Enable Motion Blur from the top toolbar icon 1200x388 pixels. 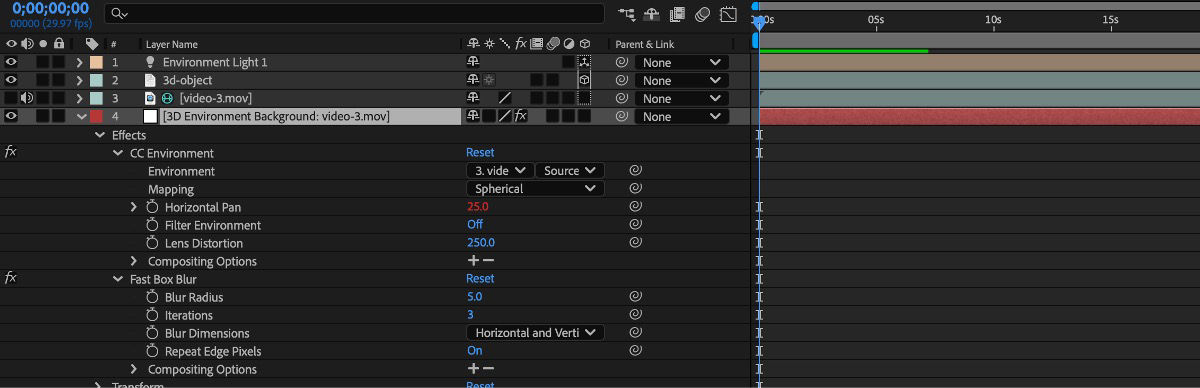(703, 14)
